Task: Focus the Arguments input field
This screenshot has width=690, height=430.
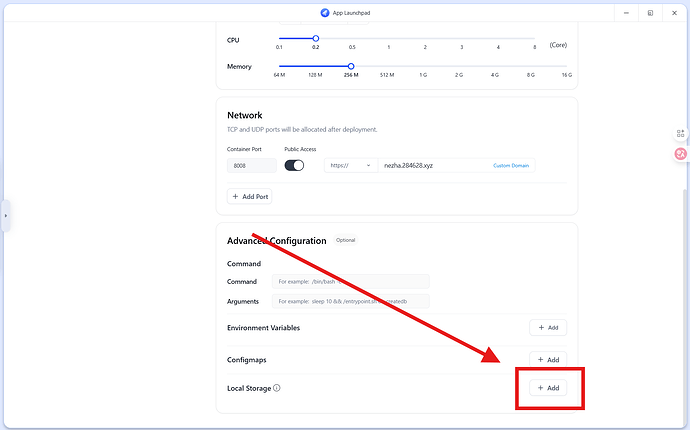Action: tap(351, 301)
